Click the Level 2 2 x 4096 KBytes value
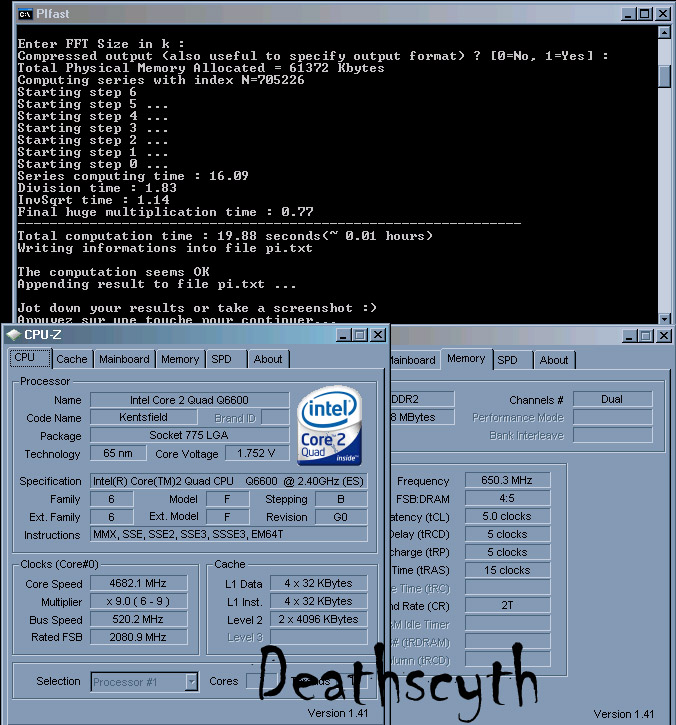676x725 pixels. [x=319, y=619]
